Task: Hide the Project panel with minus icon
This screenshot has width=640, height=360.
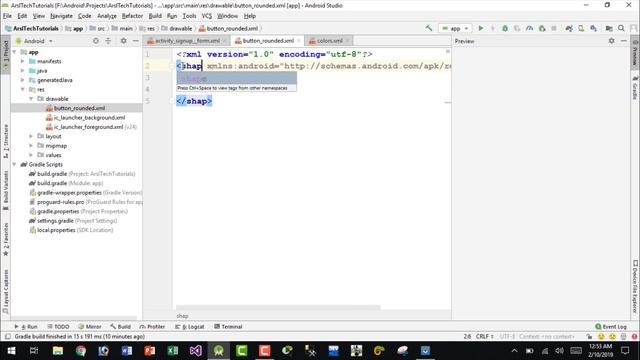Action: [136, 41]
